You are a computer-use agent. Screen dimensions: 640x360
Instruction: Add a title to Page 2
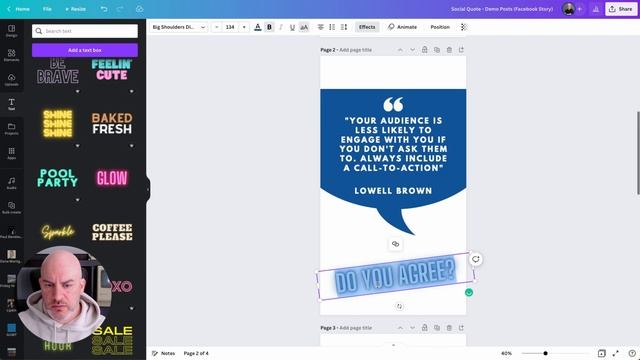(356, 50)
